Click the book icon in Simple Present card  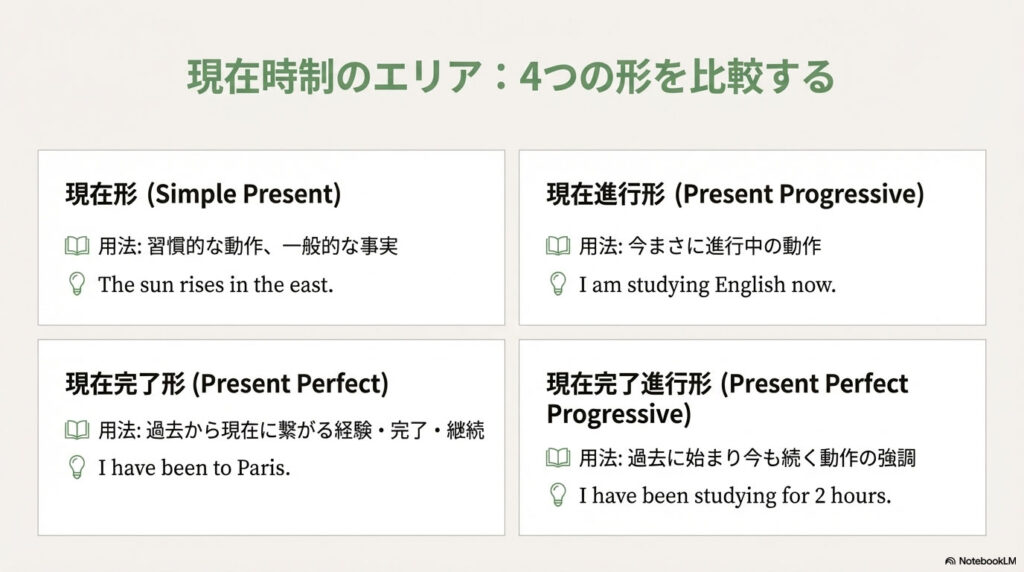coord(77,246)
